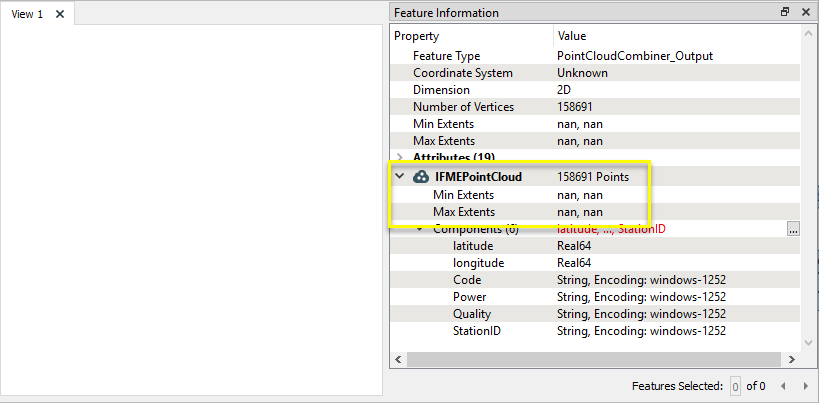Click the Unknown coordinate system value

pos(582,73)
